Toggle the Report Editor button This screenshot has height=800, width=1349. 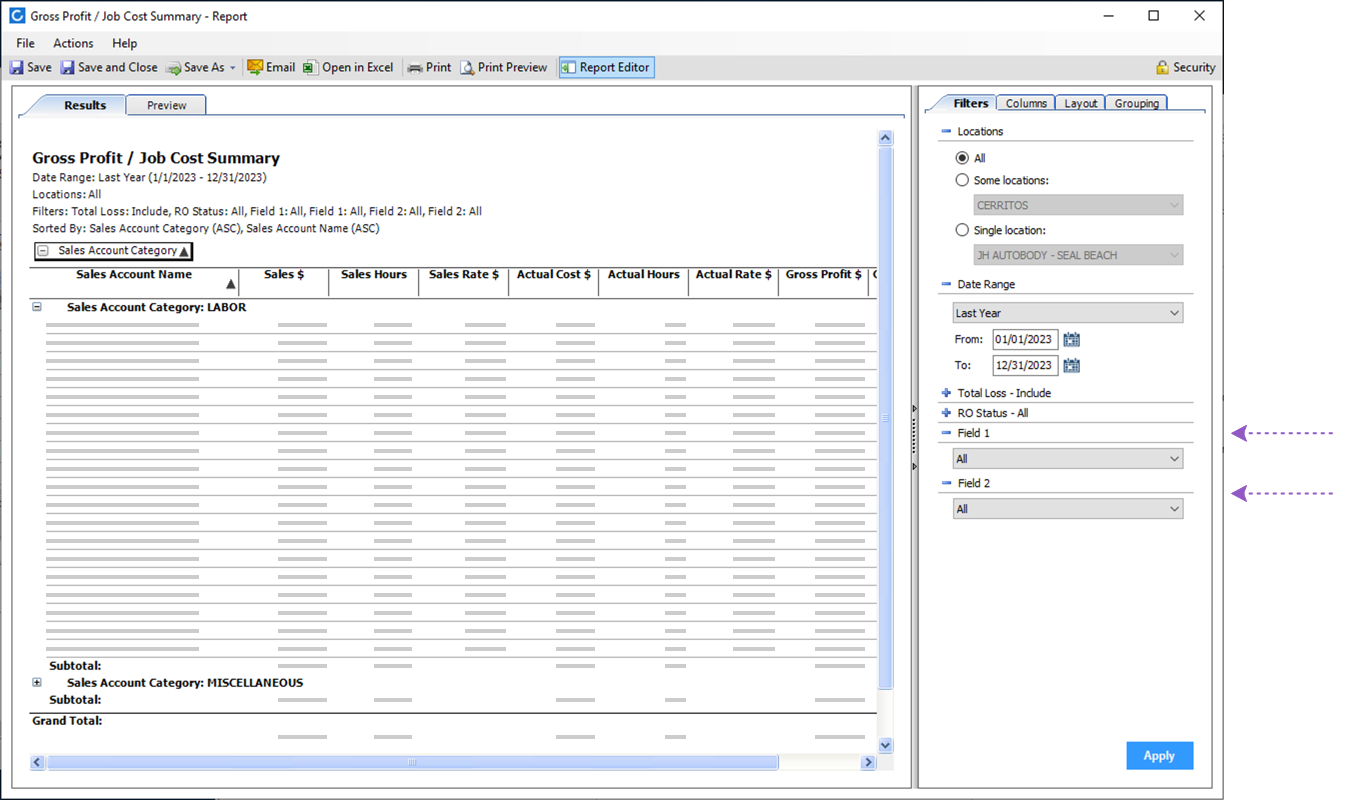click(606, 67)
